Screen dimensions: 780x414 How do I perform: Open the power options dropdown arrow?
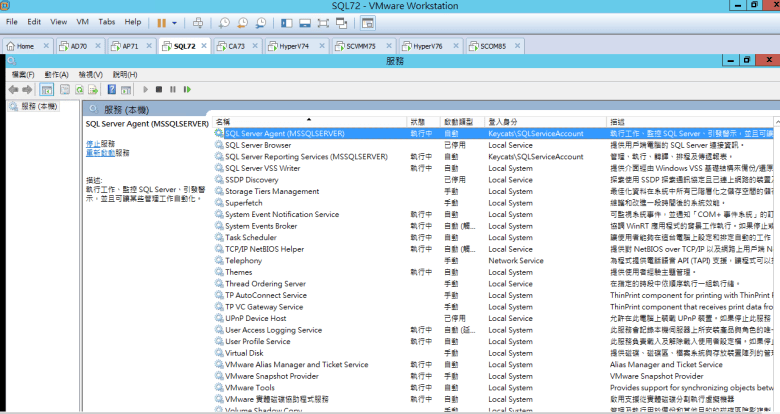point(175,21)
